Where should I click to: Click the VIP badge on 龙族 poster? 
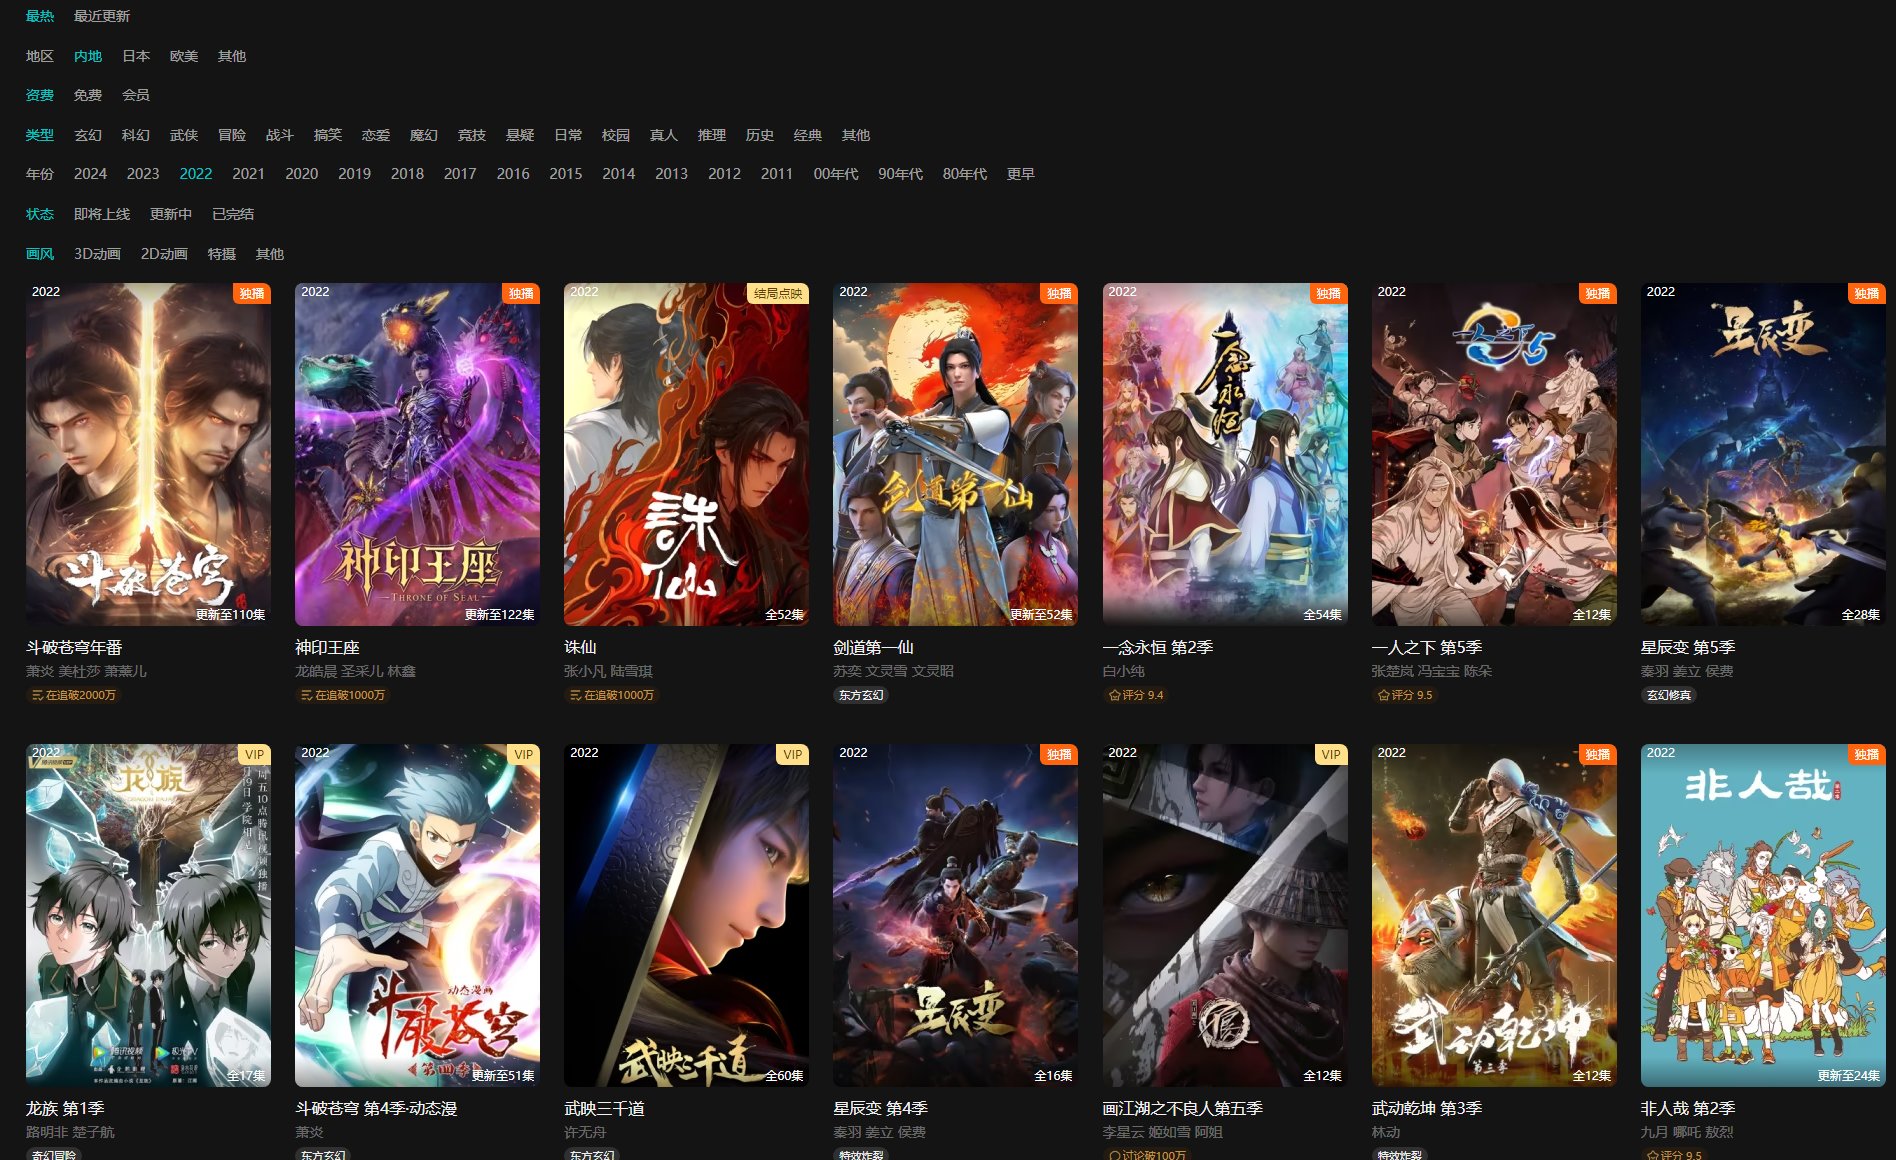tap(254, 754)
